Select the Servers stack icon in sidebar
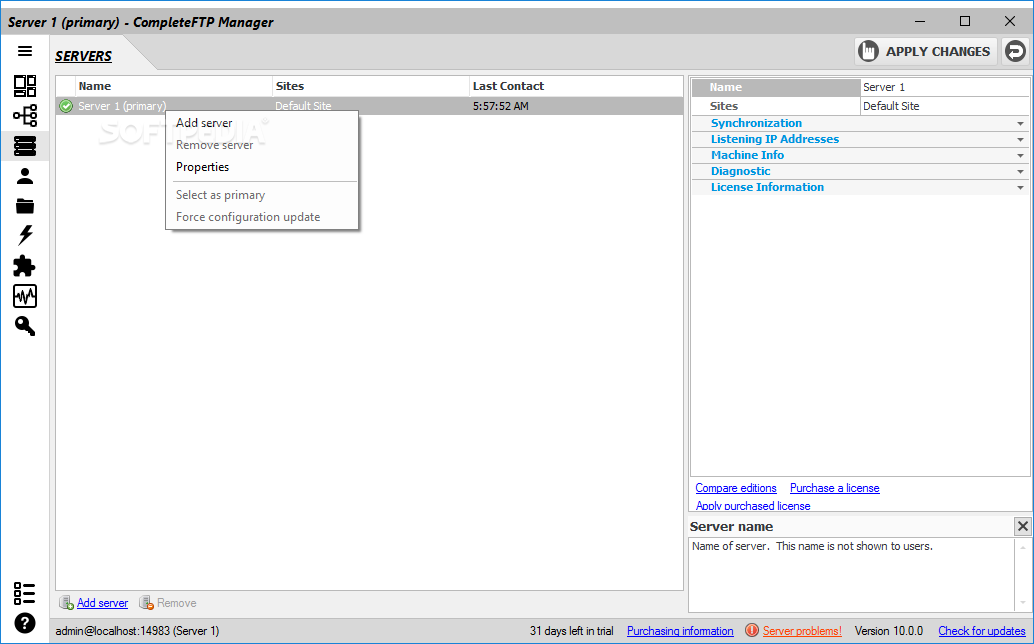The image size is (1034, 644). [25, 146]
